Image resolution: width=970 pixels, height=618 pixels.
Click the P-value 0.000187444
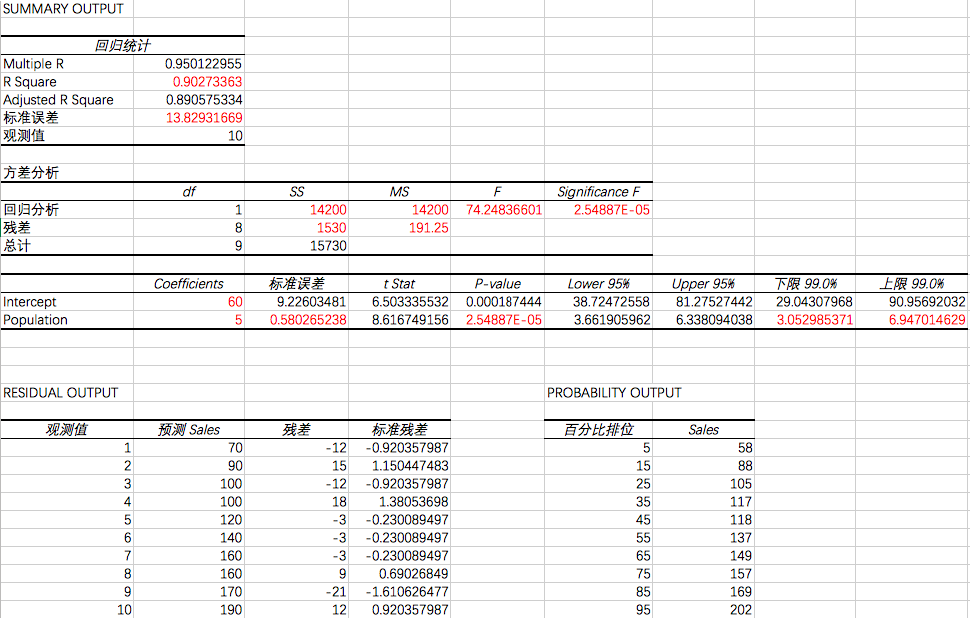pos(504,302)
